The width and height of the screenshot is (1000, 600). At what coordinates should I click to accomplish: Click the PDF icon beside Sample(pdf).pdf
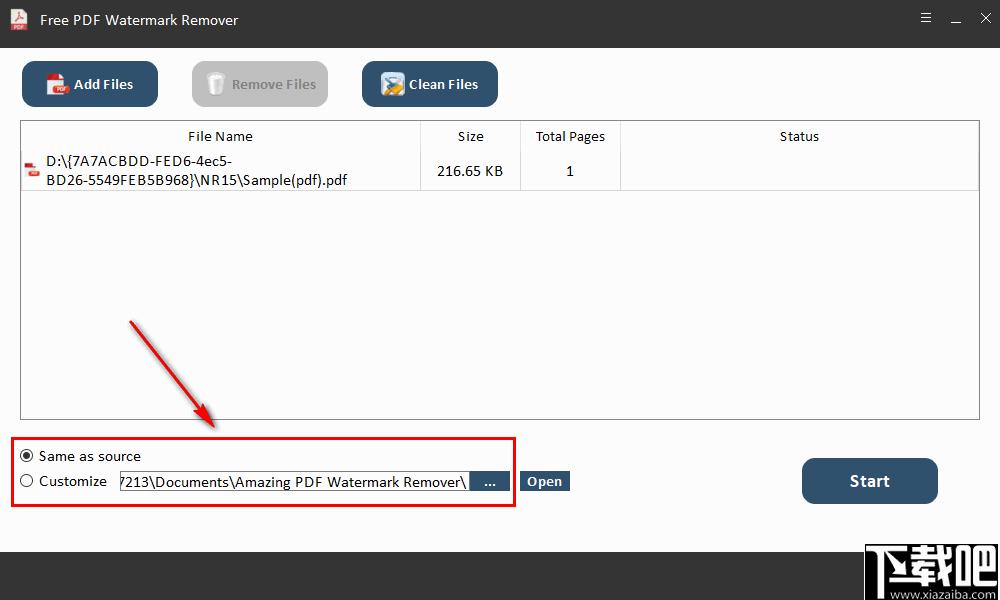(32, 171)
